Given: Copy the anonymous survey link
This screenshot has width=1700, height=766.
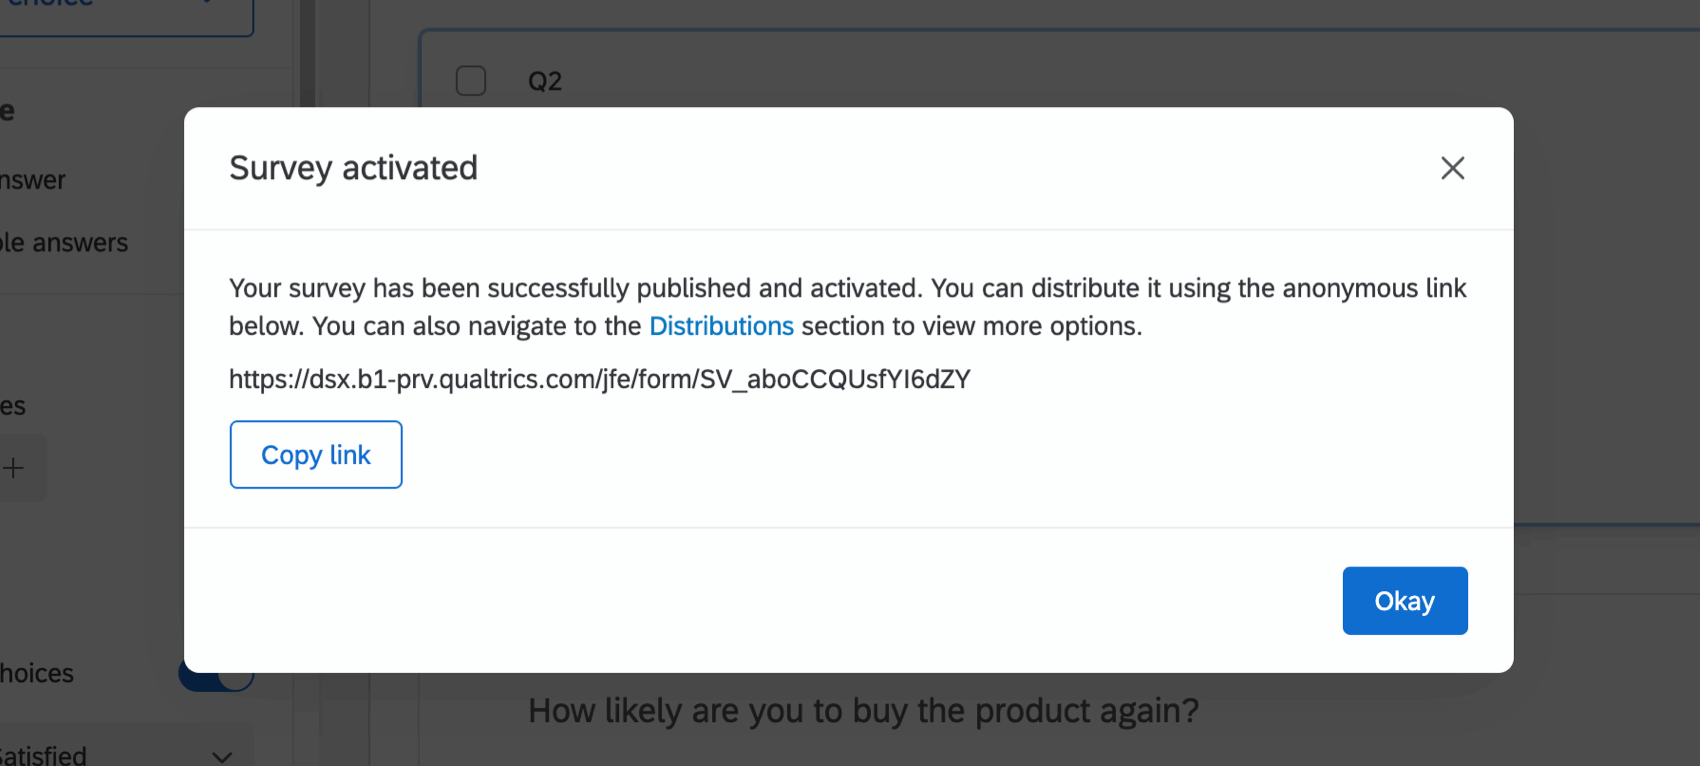Looking at the screenshot, I should coord(315,454).
